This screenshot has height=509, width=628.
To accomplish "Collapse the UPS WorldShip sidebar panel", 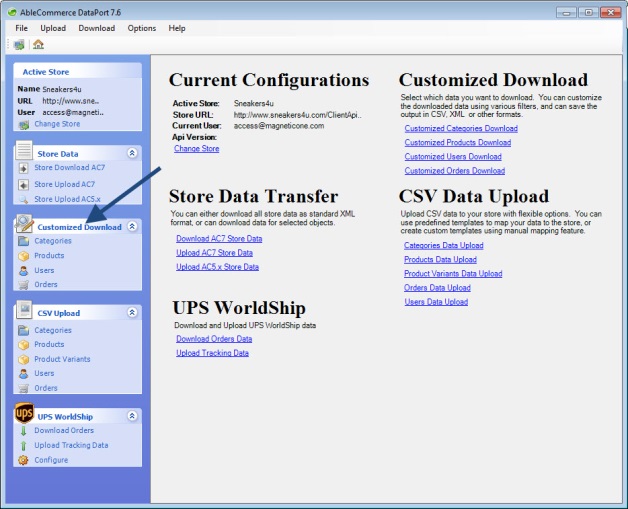I will click(131, 416).
